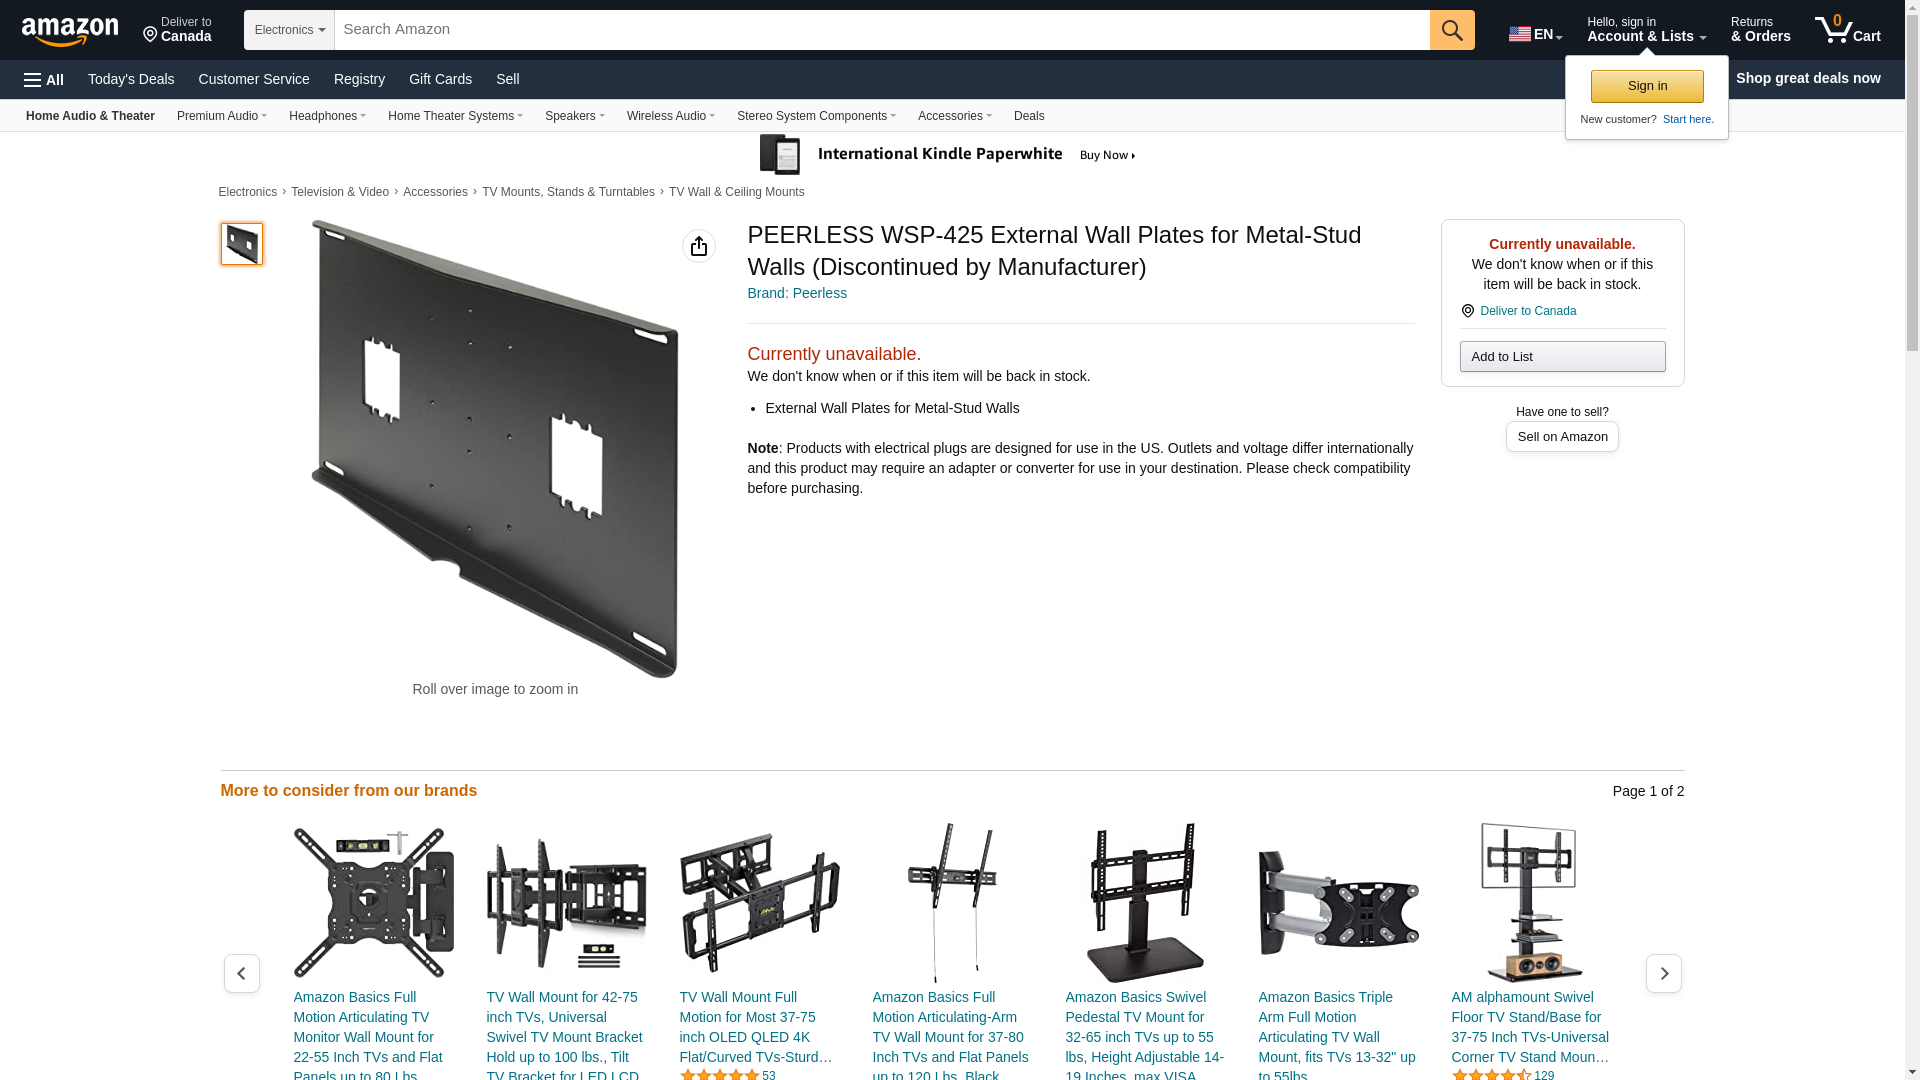This screenshot has height=1080, width=1920.
Task: Focus the Search Amazon input field
Action: click(882, 30)
